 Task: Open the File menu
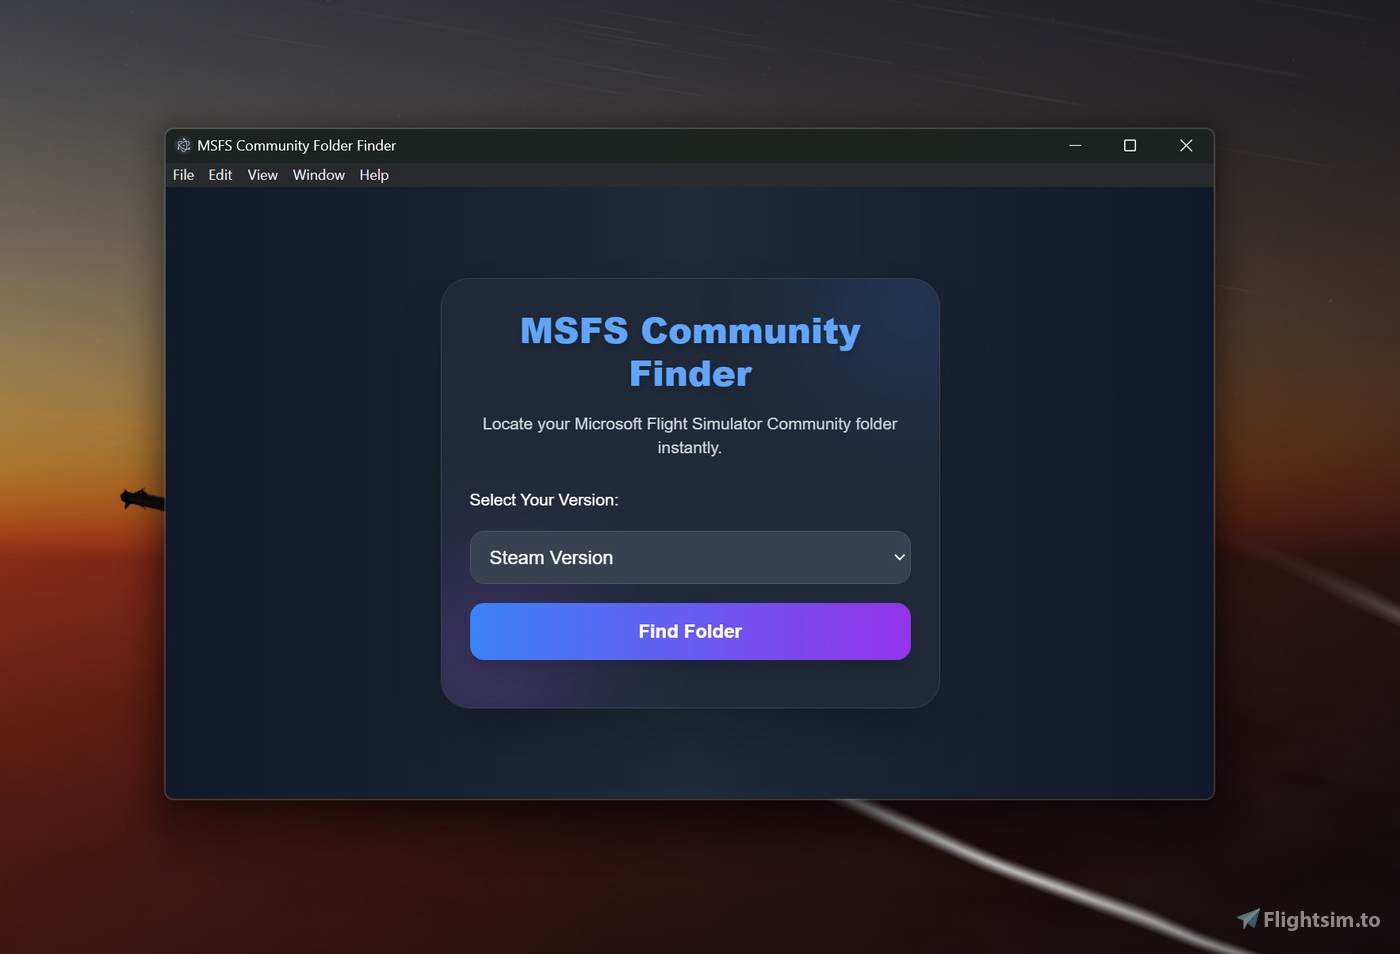(x=183, y=175)
